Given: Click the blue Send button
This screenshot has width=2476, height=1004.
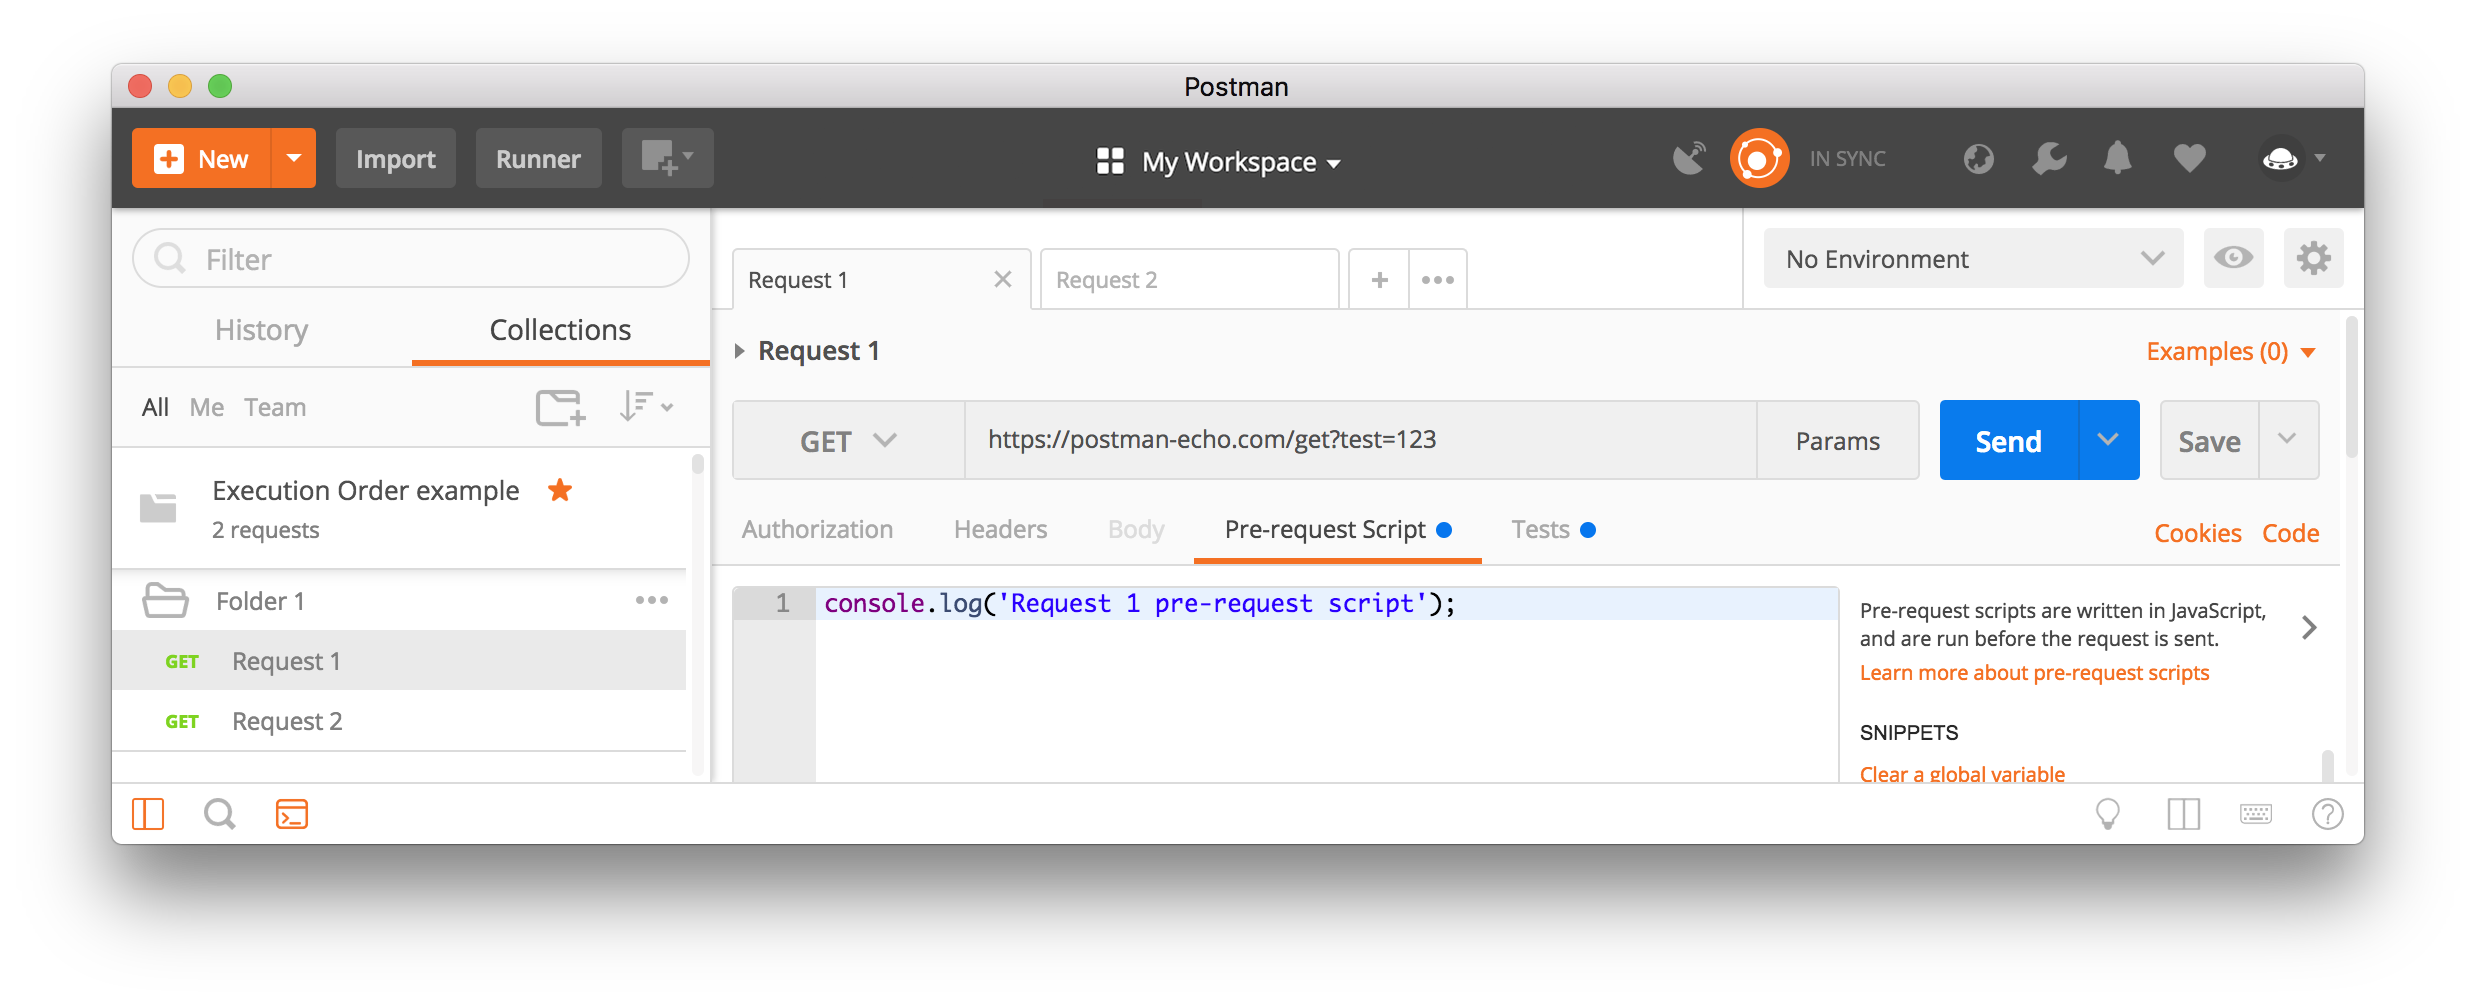Looking at the screenshot, I should tap(2008, 440).
